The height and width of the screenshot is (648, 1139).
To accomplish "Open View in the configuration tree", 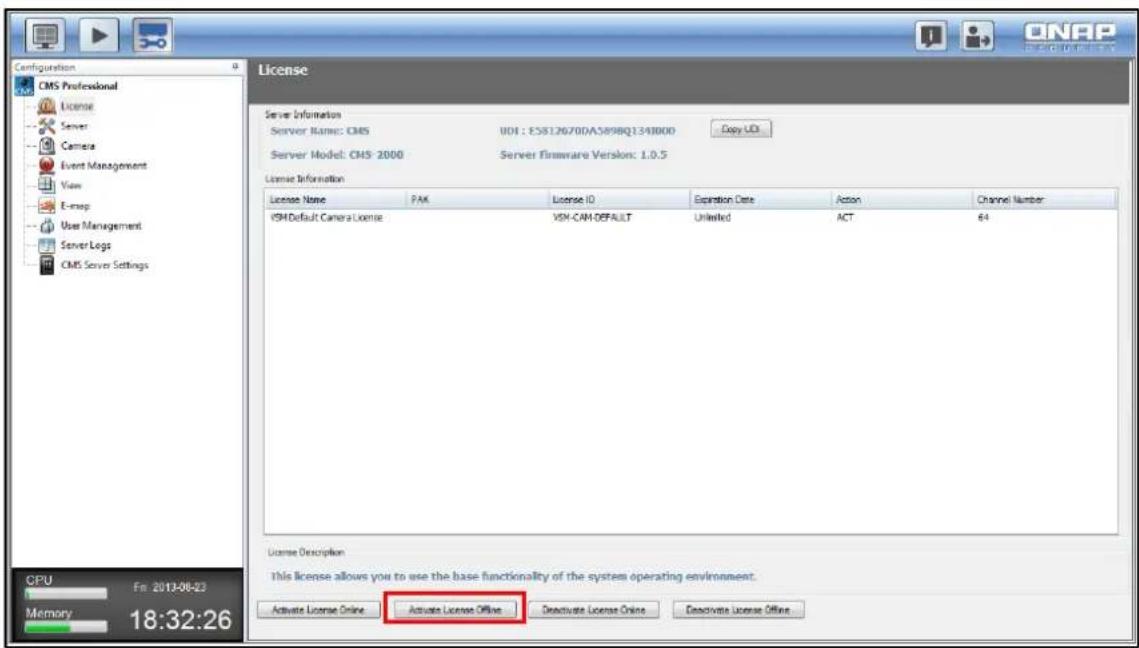I will [72, 185].
